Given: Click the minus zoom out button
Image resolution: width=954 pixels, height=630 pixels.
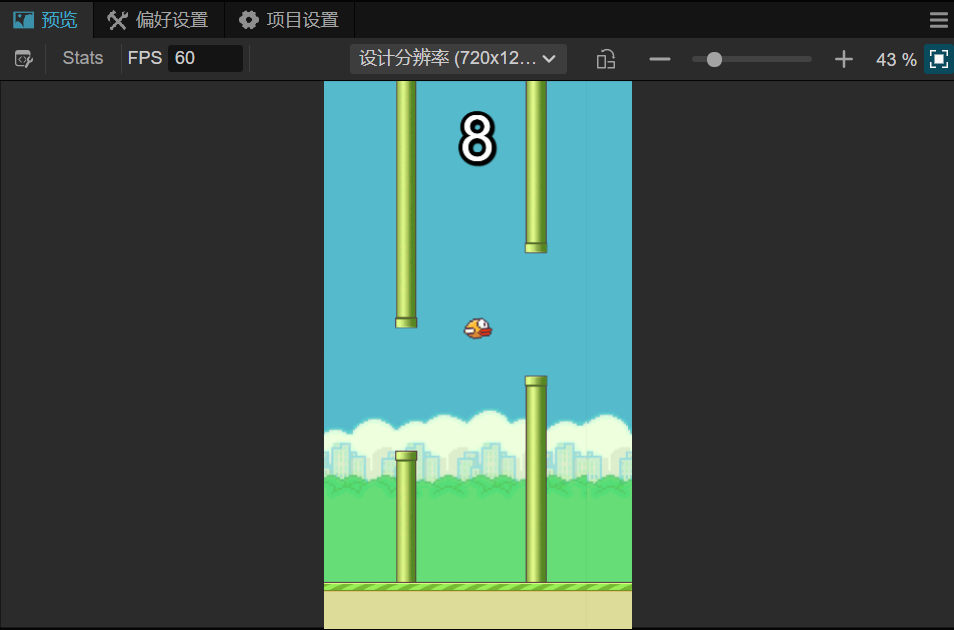Looking at the screenshot, I should (660, 59).
